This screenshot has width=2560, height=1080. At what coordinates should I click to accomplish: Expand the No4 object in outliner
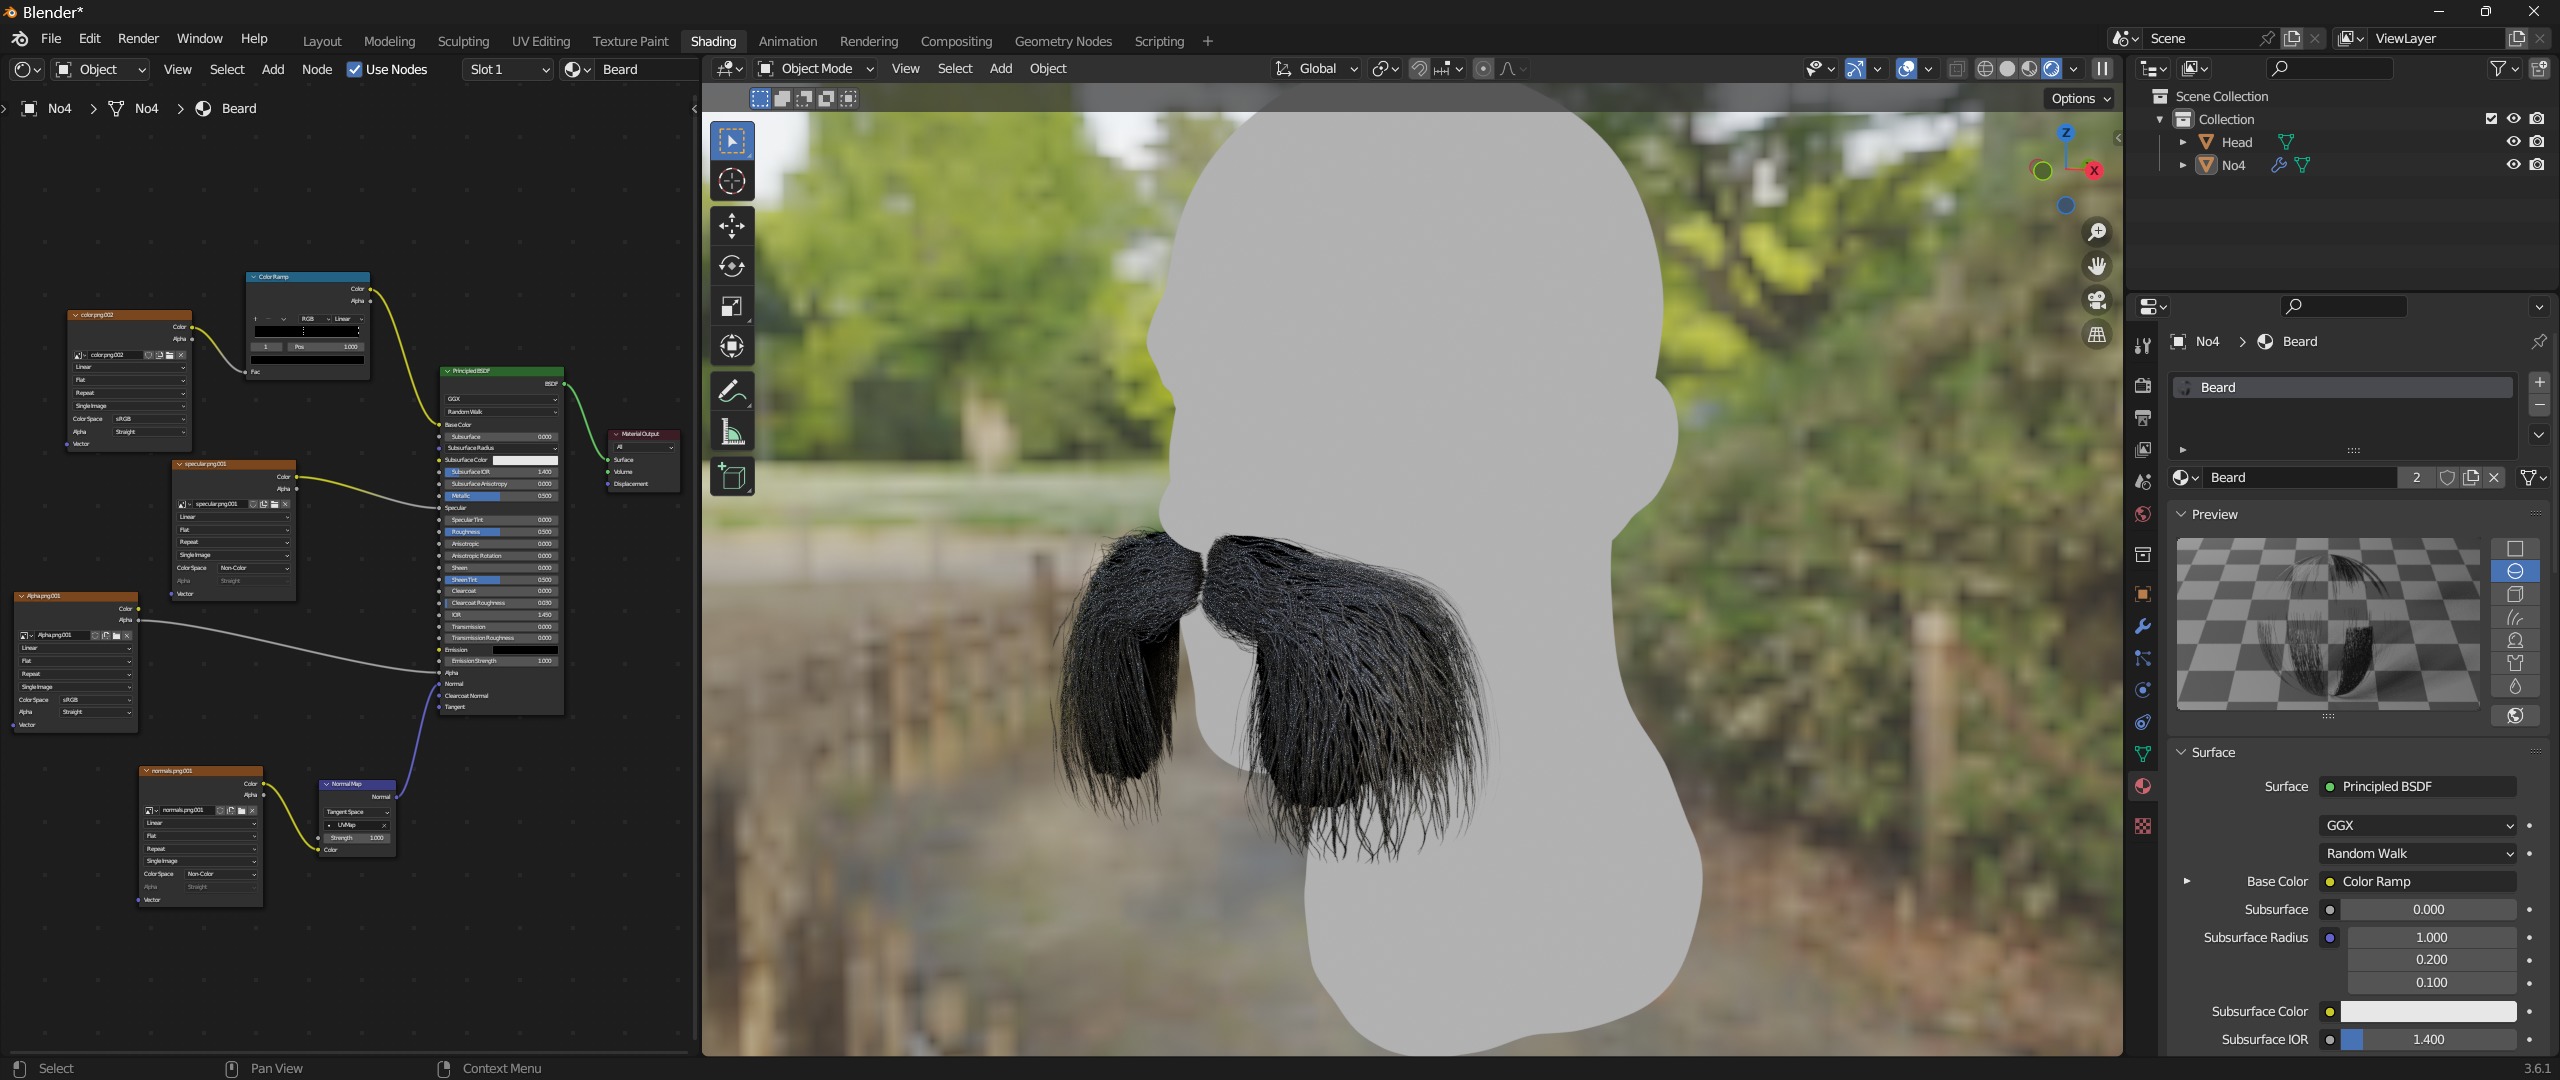point(2182,165)
